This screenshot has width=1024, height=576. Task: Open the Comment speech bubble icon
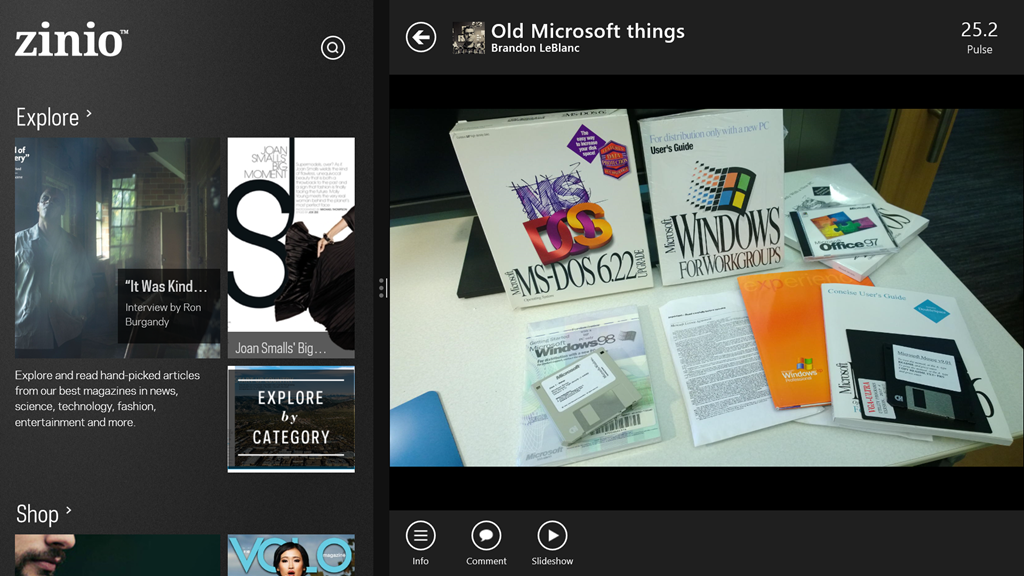pos(486,536)
